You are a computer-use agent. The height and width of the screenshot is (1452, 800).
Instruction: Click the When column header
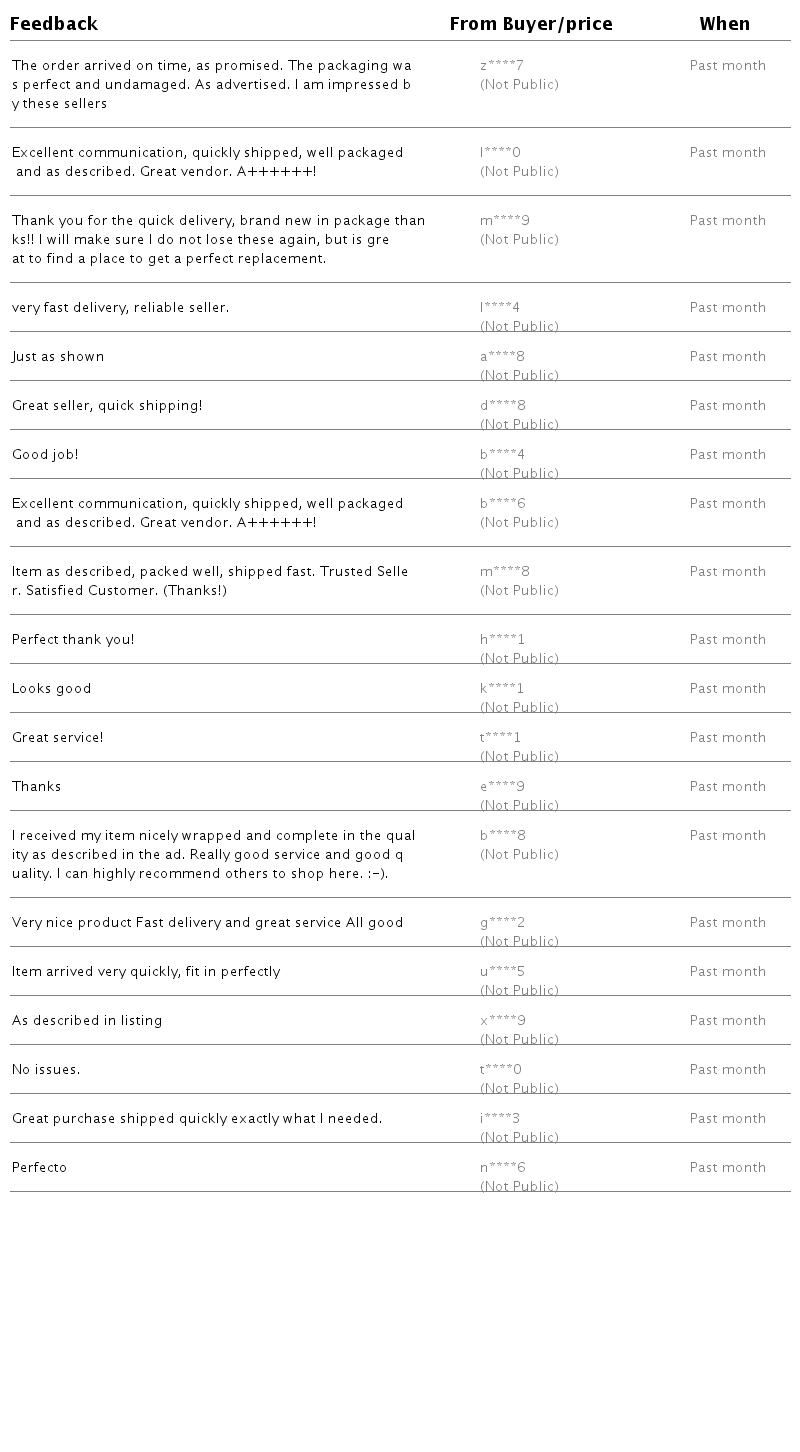(x=725, y=24)
